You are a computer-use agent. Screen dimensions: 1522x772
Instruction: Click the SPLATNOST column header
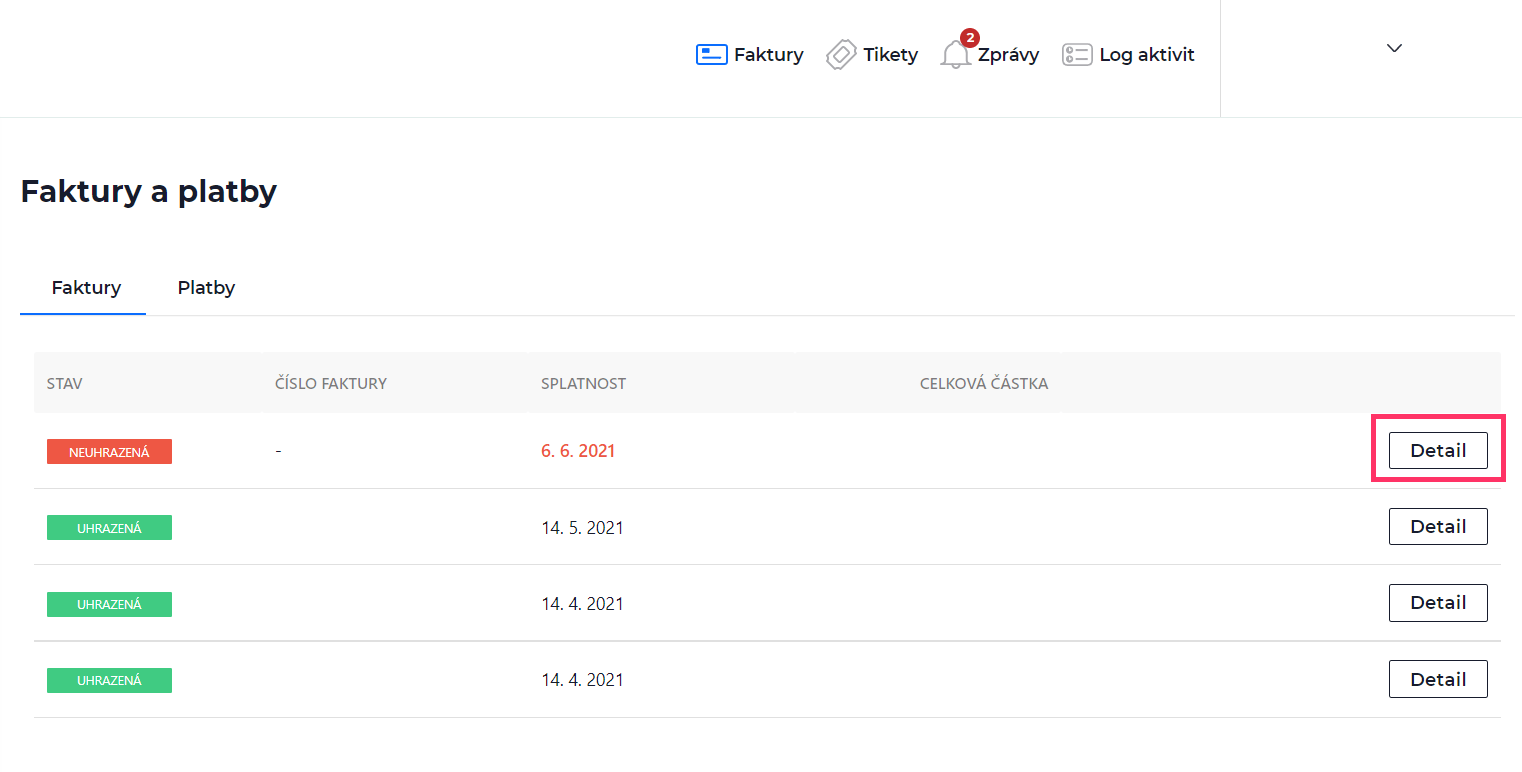(584, 384)
